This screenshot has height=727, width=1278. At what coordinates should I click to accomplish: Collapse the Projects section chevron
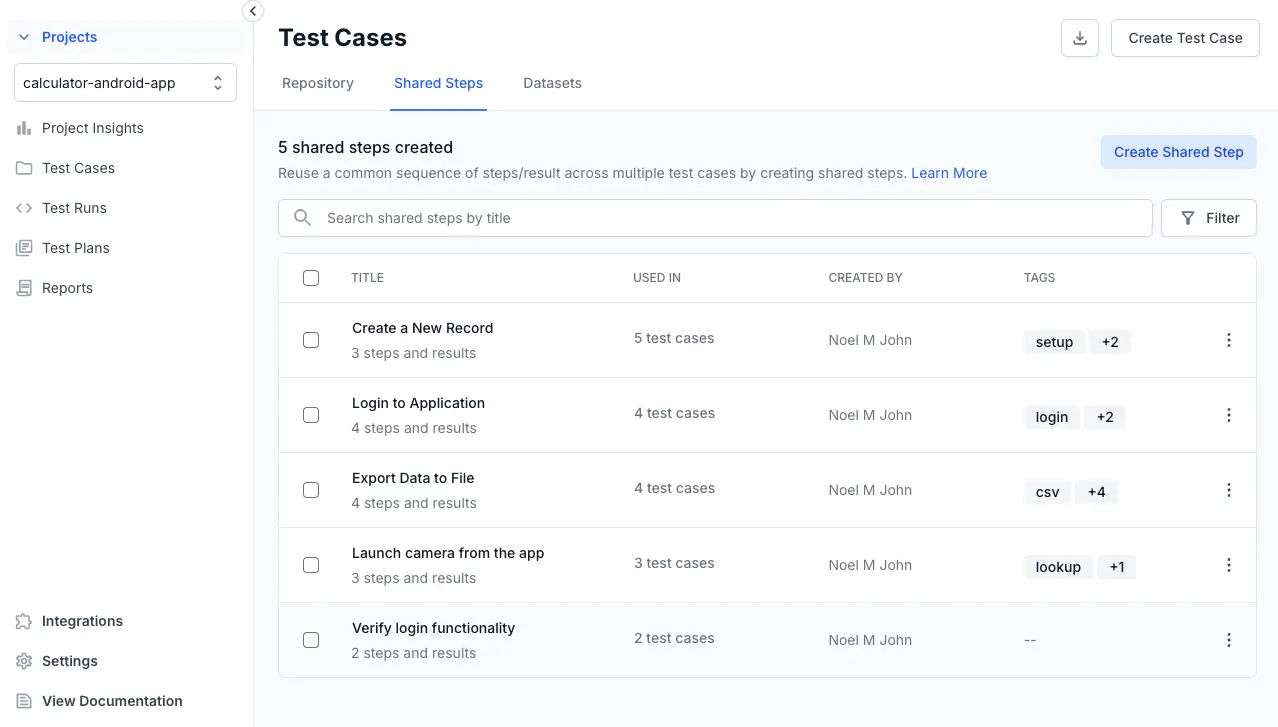click(24, 37)
